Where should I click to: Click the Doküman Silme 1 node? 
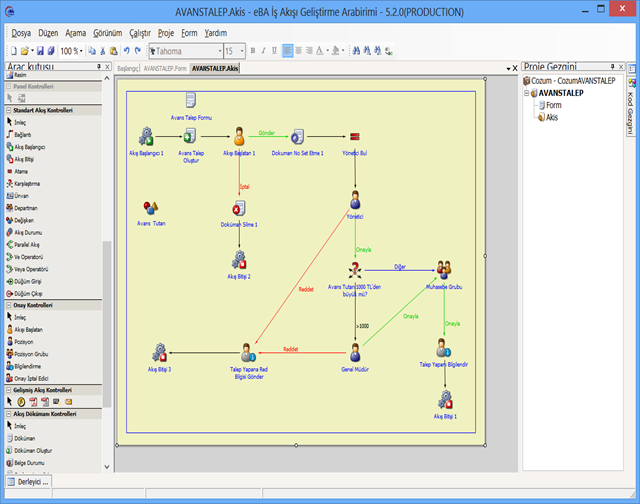tap(239, 208)
